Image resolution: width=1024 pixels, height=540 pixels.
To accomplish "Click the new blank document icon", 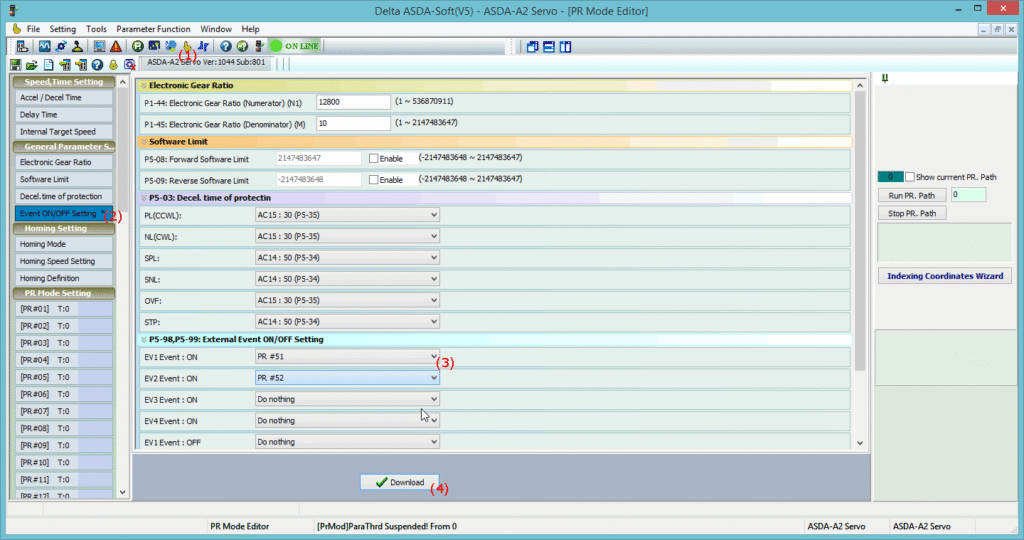I will pos(48,65).
